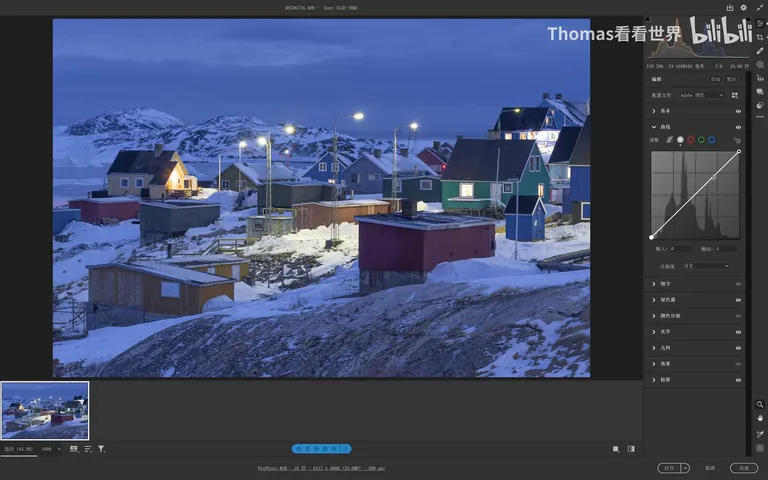Click the 自动 auto button
768x480 pixels.
(x=716, y=79)
